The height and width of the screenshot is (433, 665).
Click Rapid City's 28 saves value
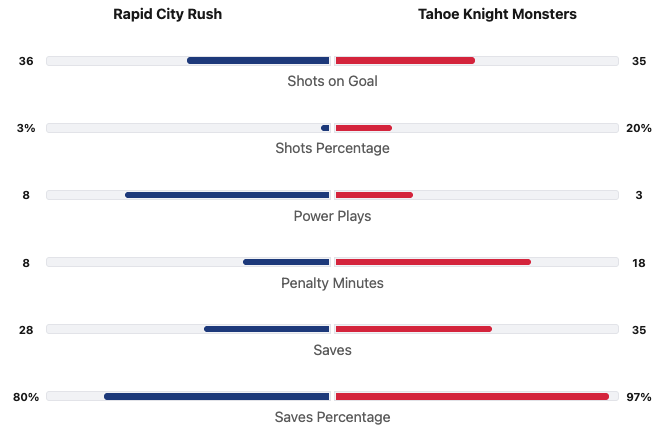tap(26, 330)
